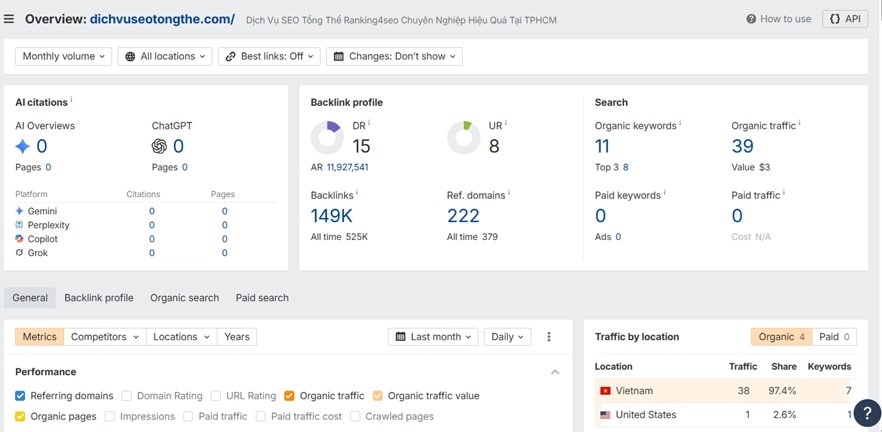Click info icon next to Organic keywords
The height and width of the screenshot is (432, 882).
pyautogui.click(x=680, y=123)
